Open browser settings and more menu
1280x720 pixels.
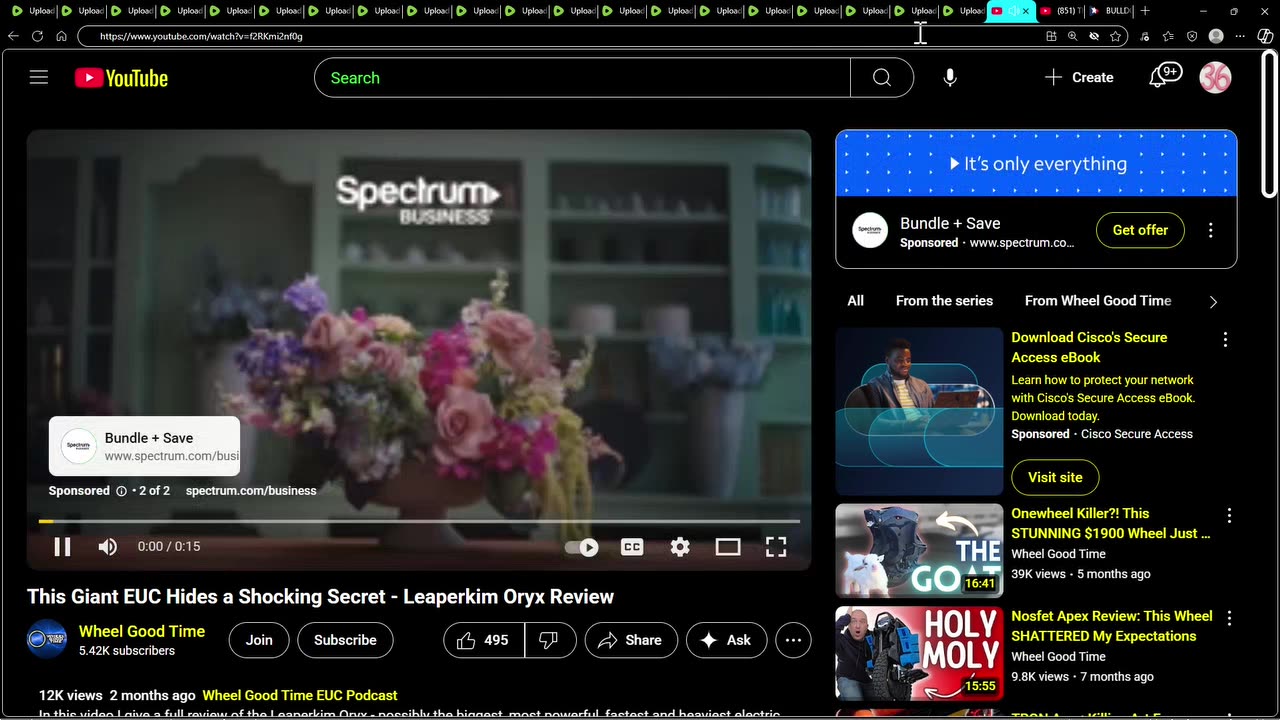pos(1240,36)
